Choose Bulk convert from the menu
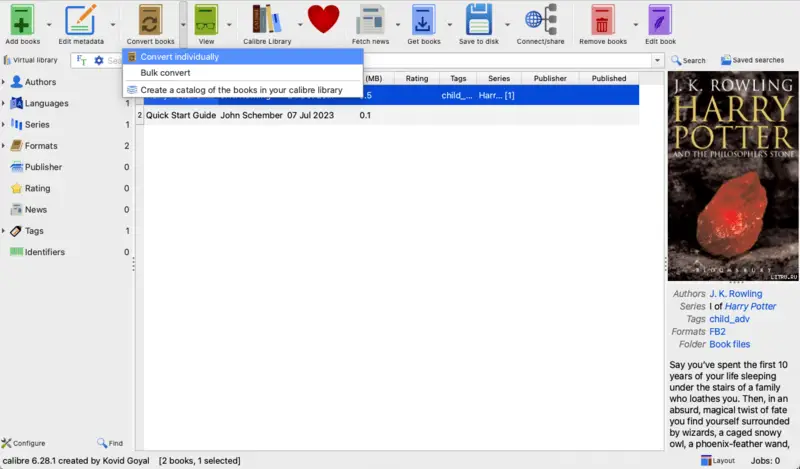The height and width of the screenshot is (469, 800). coord(243,73)
